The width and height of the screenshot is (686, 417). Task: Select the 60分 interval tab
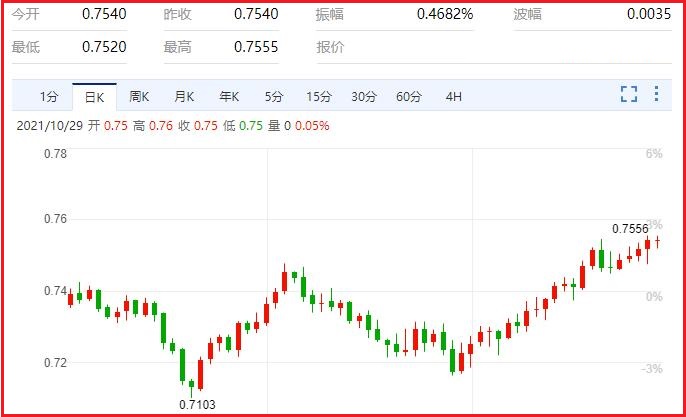(x=409, y=96)
